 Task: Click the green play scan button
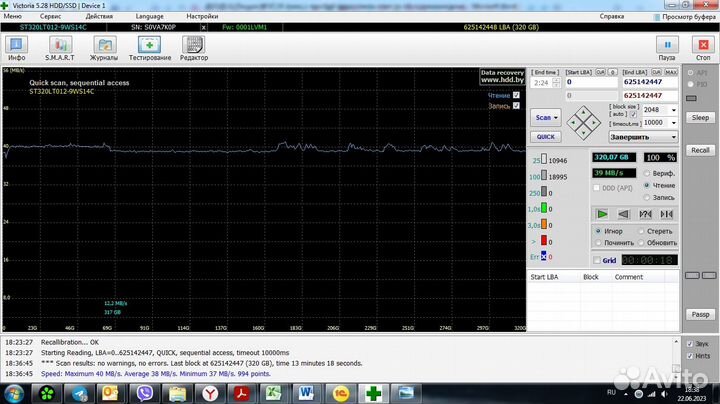coord(602,214)
